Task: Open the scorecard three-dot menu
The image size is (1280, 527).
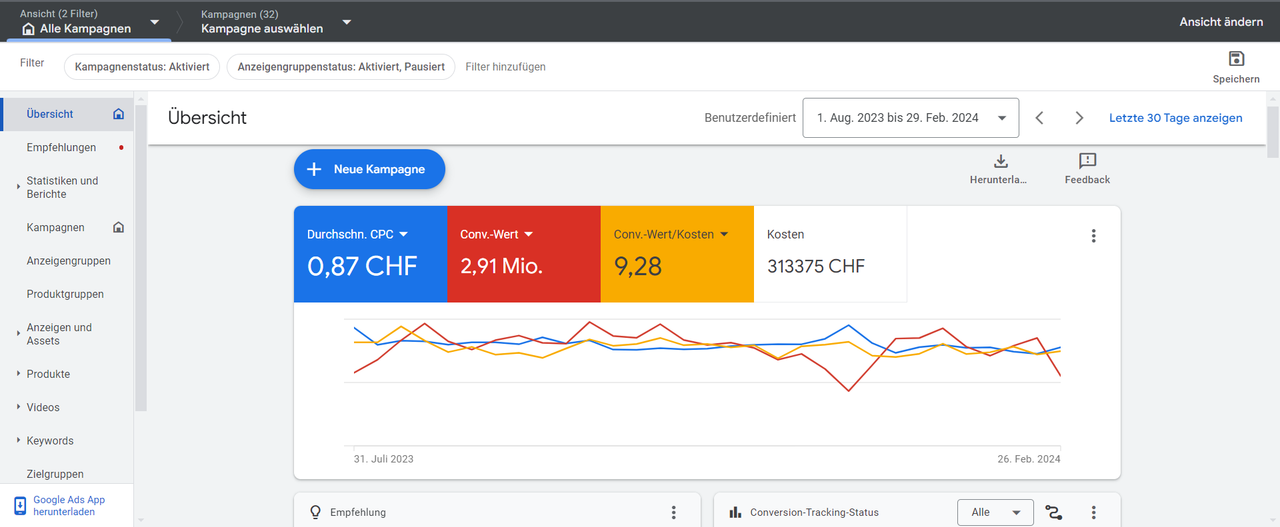Action: 1093,236
